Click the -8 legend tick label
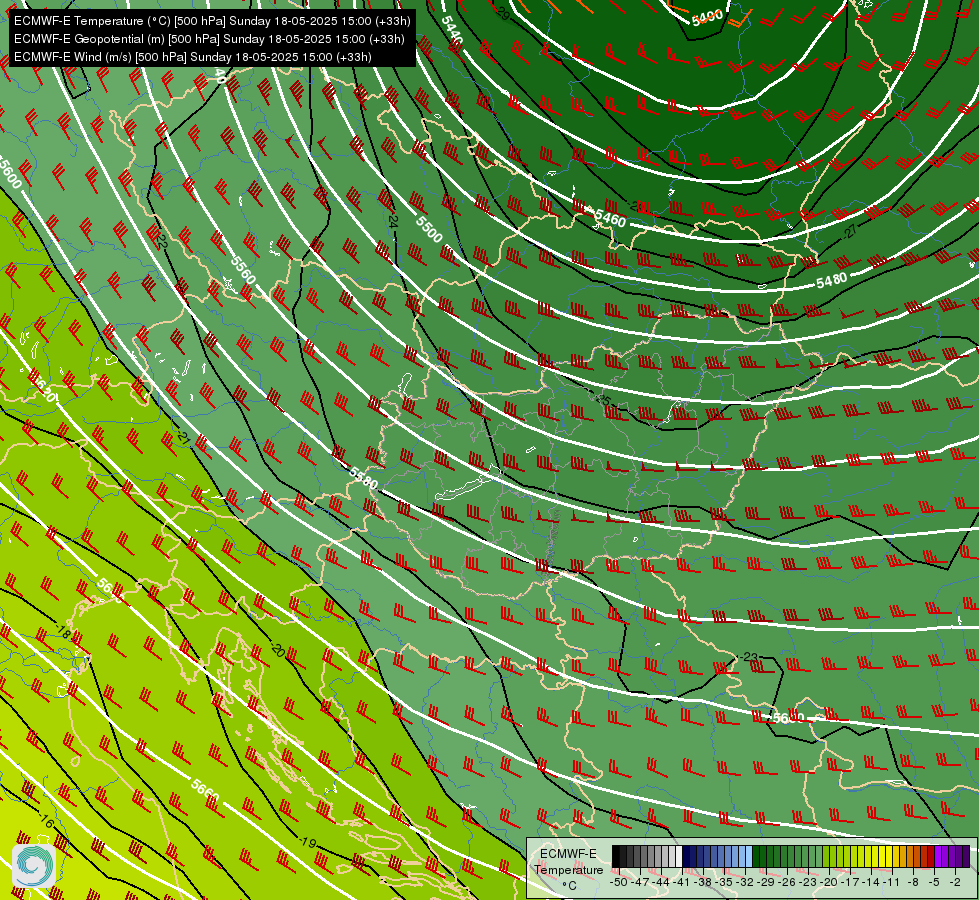This screenshot has width=979, height=900. 913,882
